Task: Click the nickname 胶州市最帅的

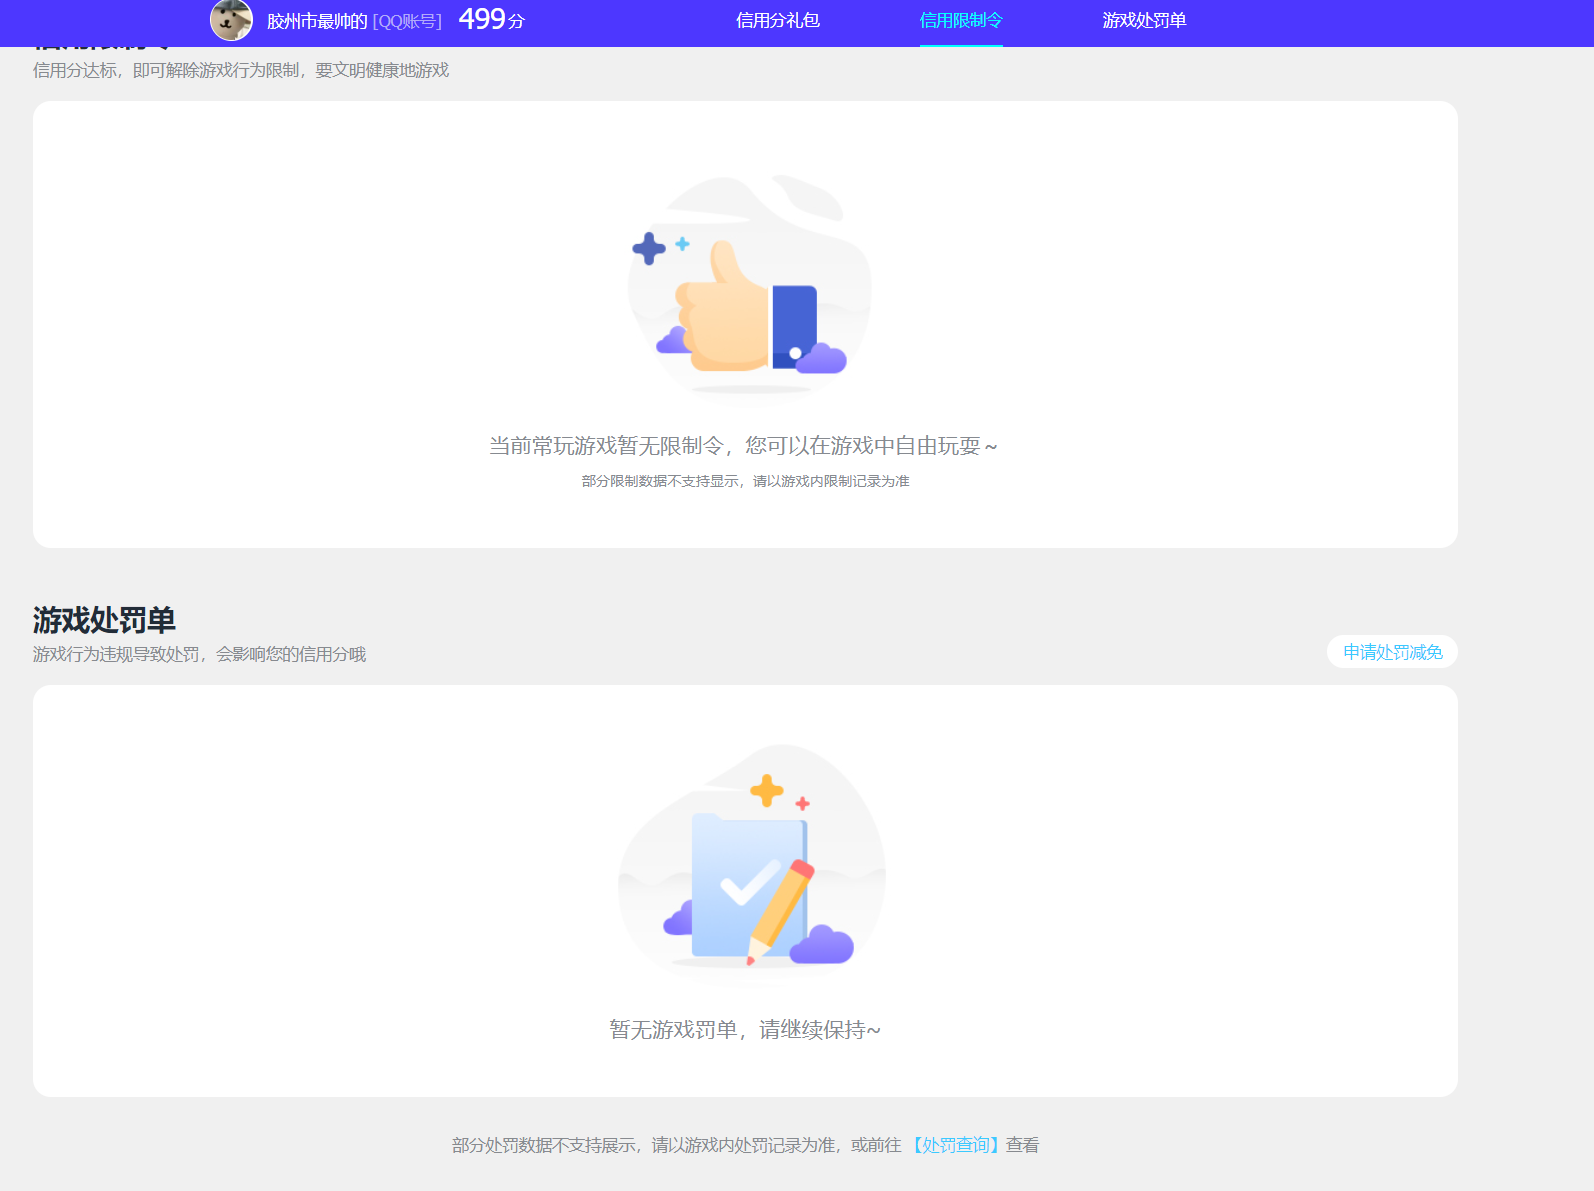Action: tap(317, 21)
